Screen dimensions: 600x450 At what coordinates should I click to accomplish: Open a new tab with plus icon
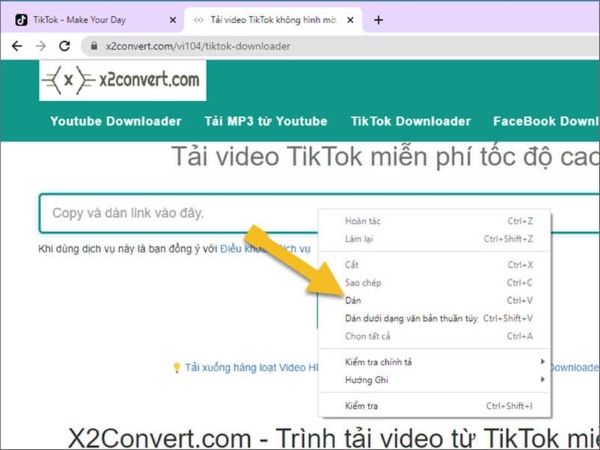(378, 19)
